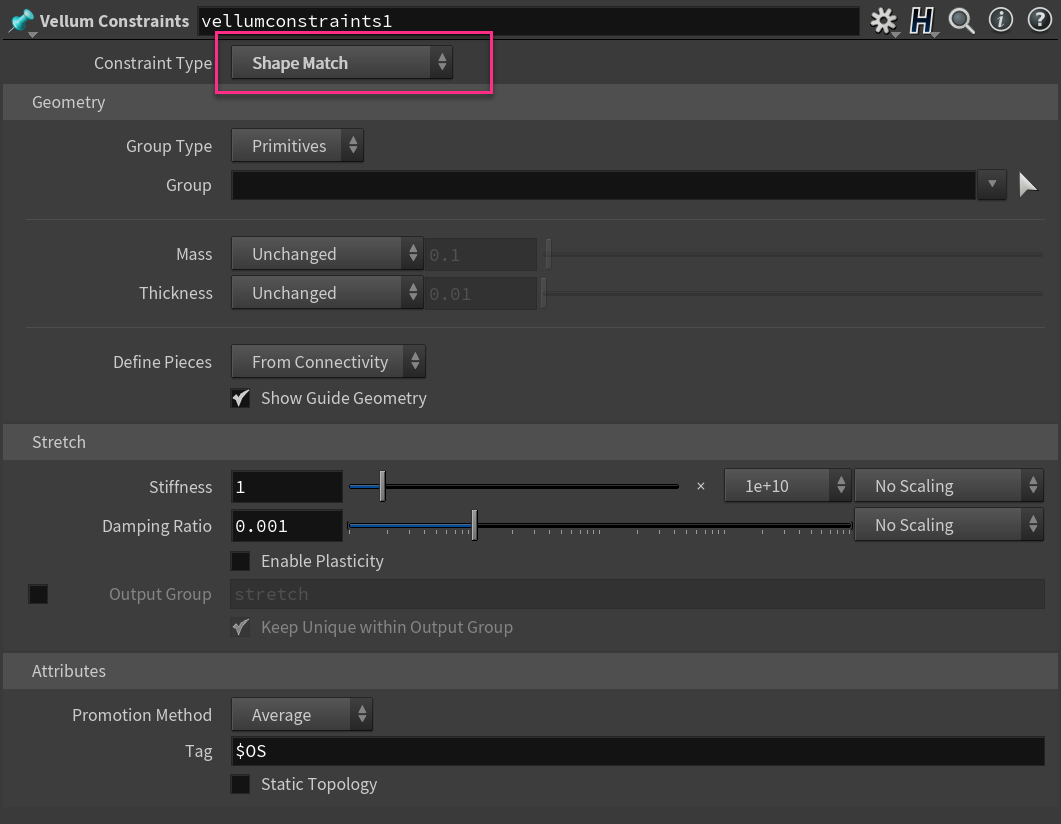
Task: Click the Stiffness value field
Action: click(x=287, y=486)
